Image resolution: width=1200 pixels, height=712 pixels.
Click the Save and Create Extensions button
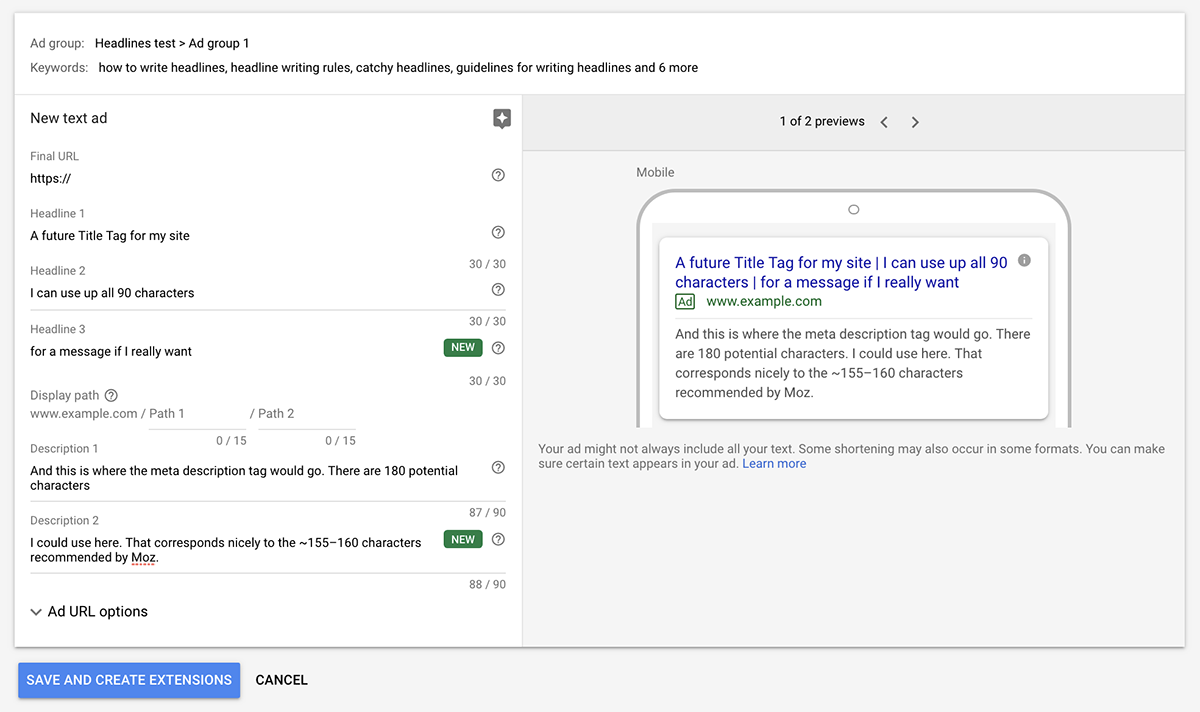point(128,680)
